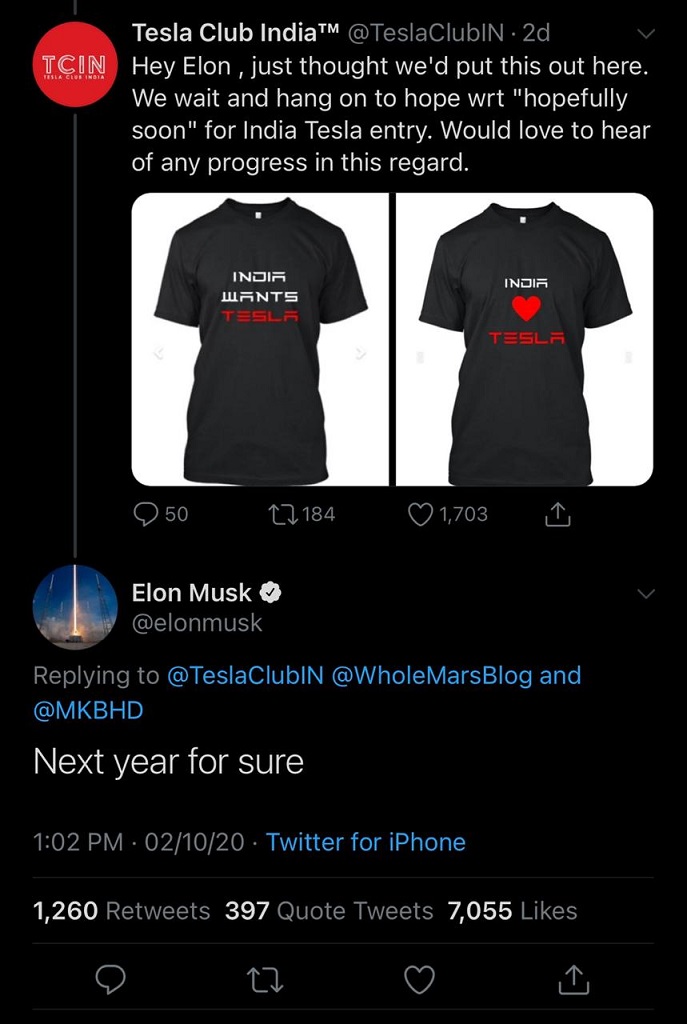Open the @TeslaClubIN mention link
Screen dimensions: 687x1024
click(x=245, y=675)
